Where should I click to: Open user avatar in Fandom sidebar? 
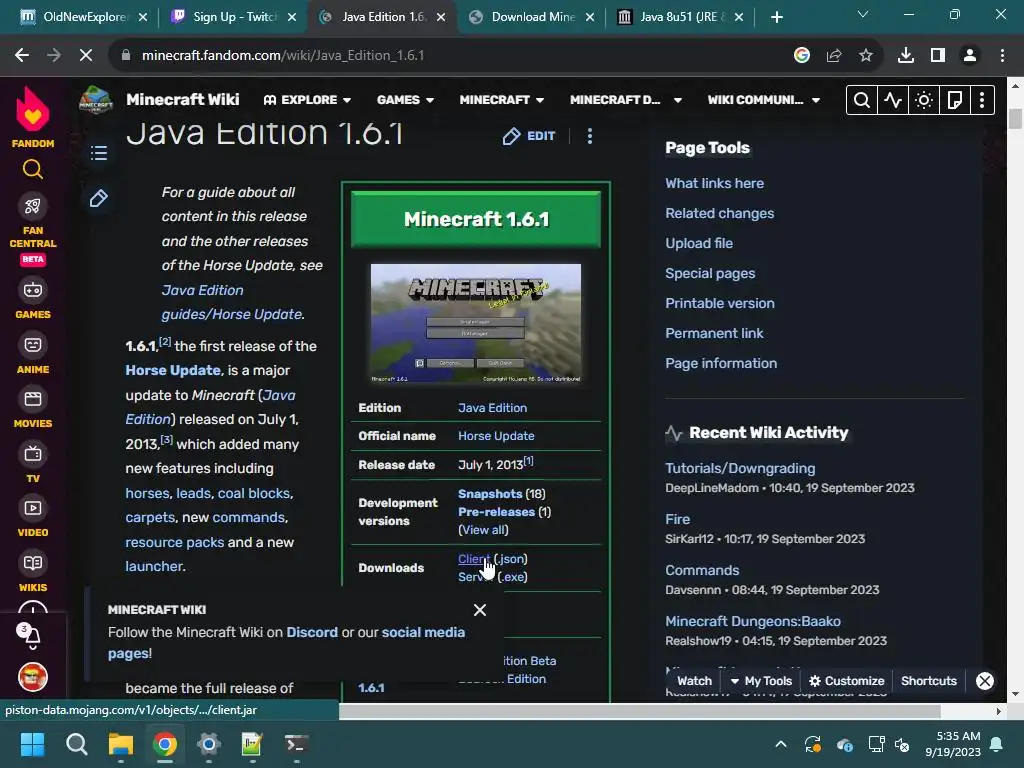(x=33, y=677)
